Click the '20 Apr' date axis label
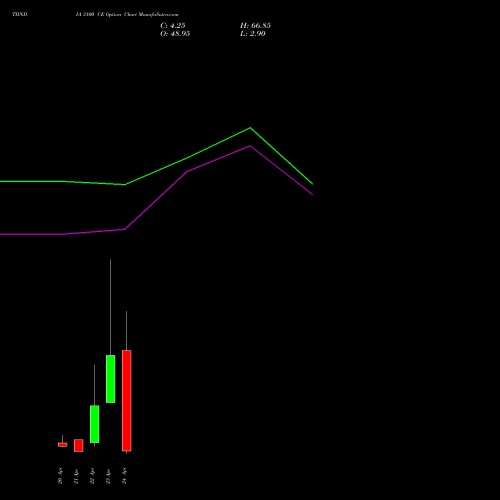This screenshot has width=500, height=500. click(x=60, y=476)
